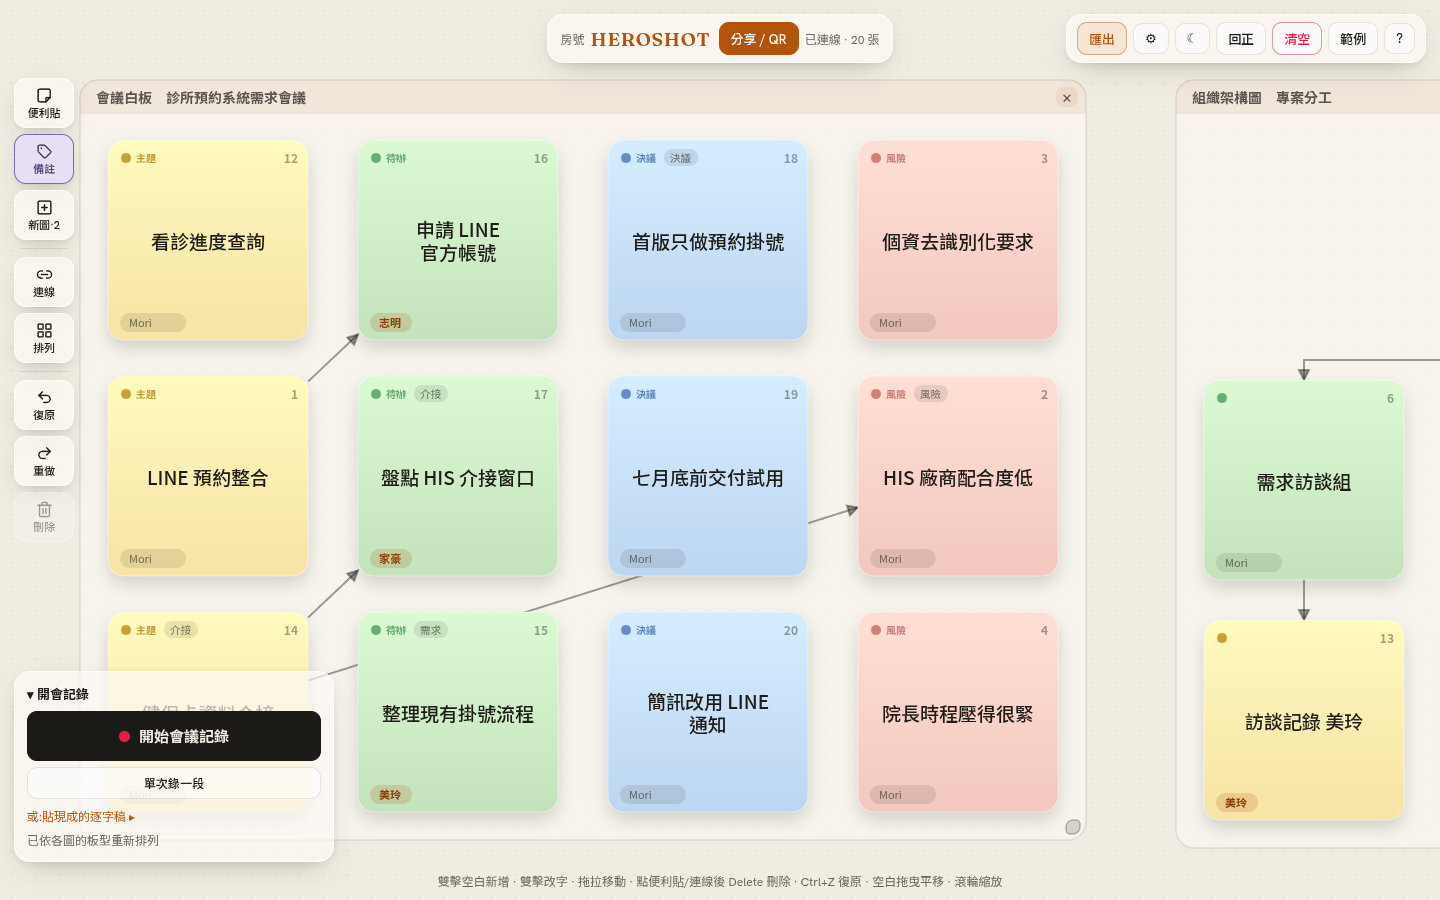Open settings via the gear icon
Viewport: 1440px width, 900px height.
pos(1151,39)
